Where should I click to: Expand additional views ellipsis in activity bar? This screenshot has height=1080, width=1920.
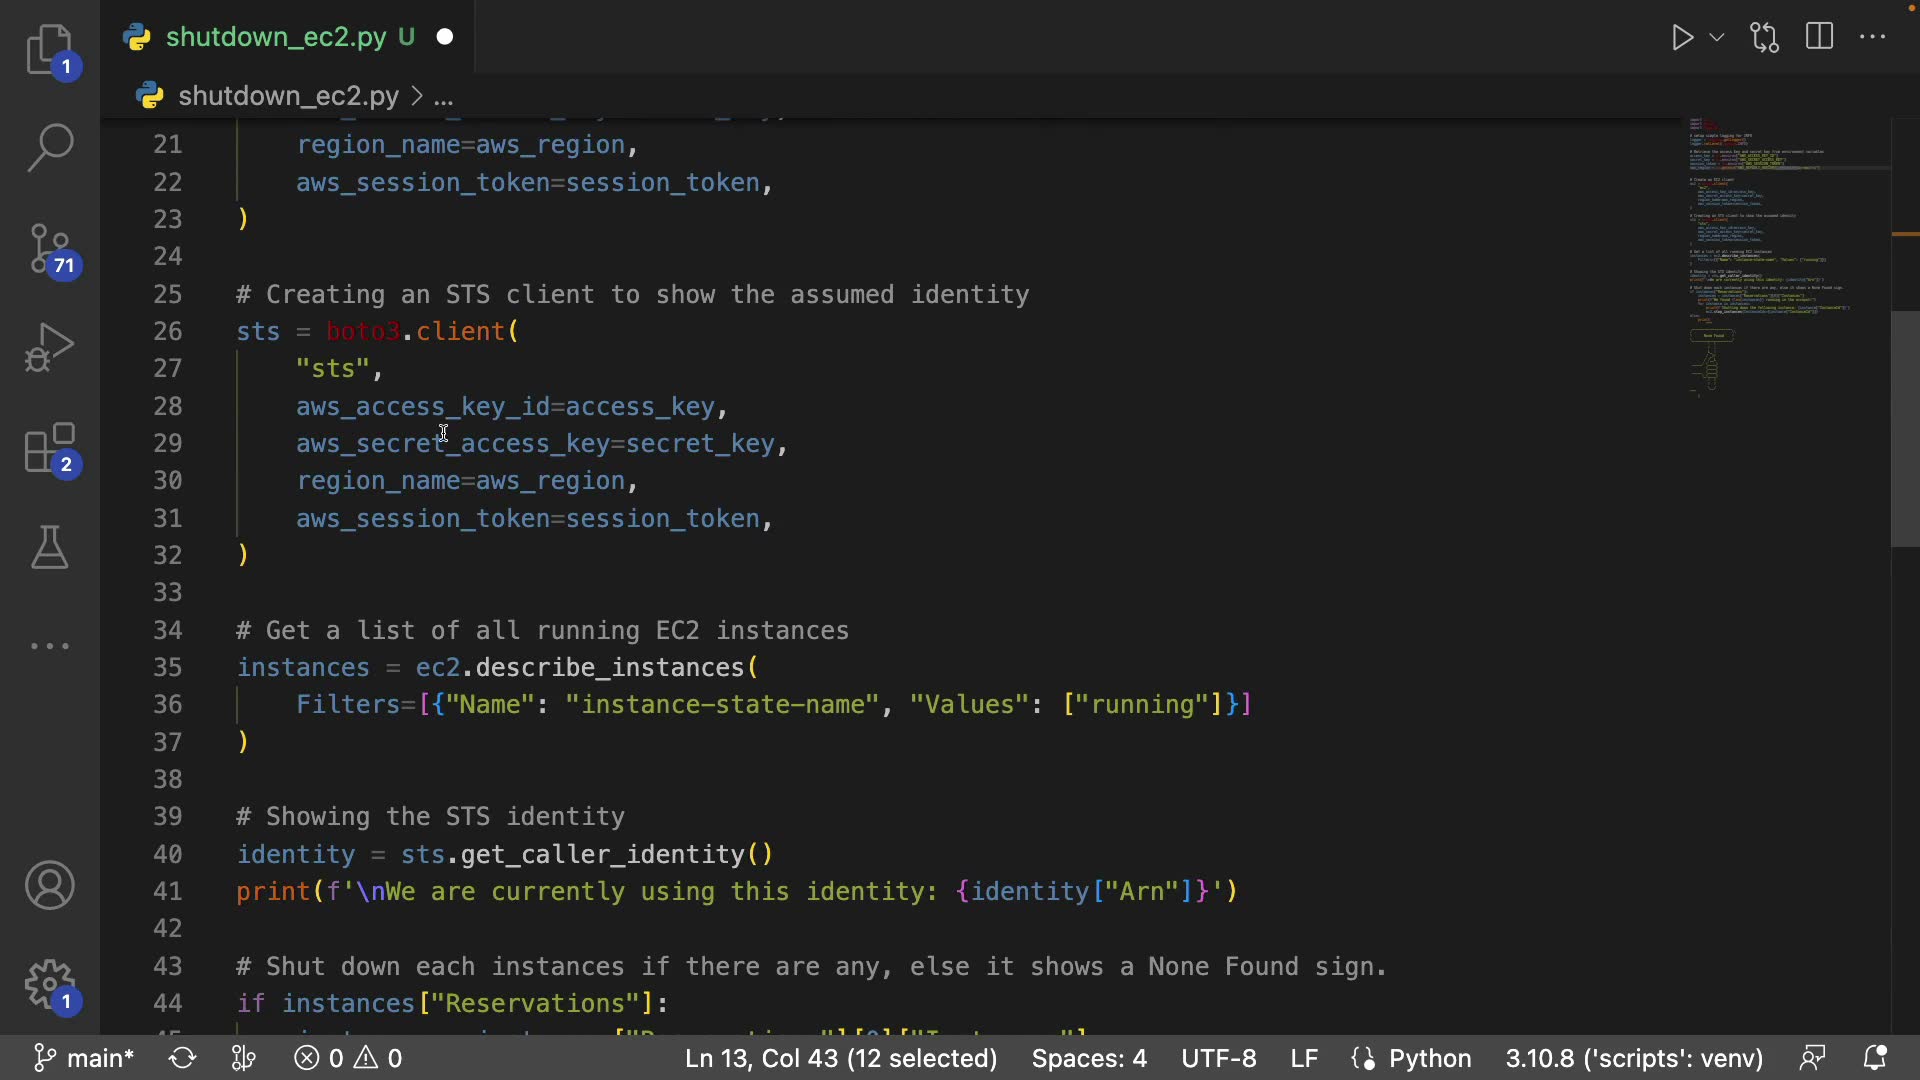49,647
